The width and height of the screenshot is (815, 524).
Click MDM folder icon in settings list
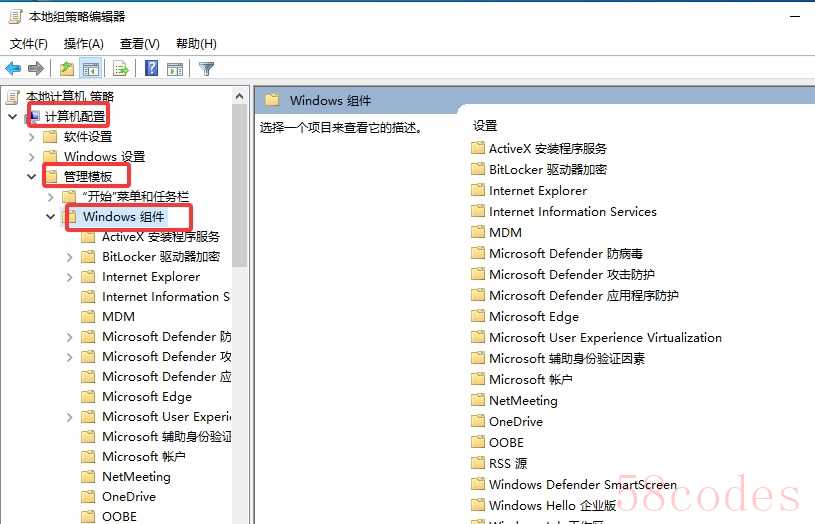478,232
